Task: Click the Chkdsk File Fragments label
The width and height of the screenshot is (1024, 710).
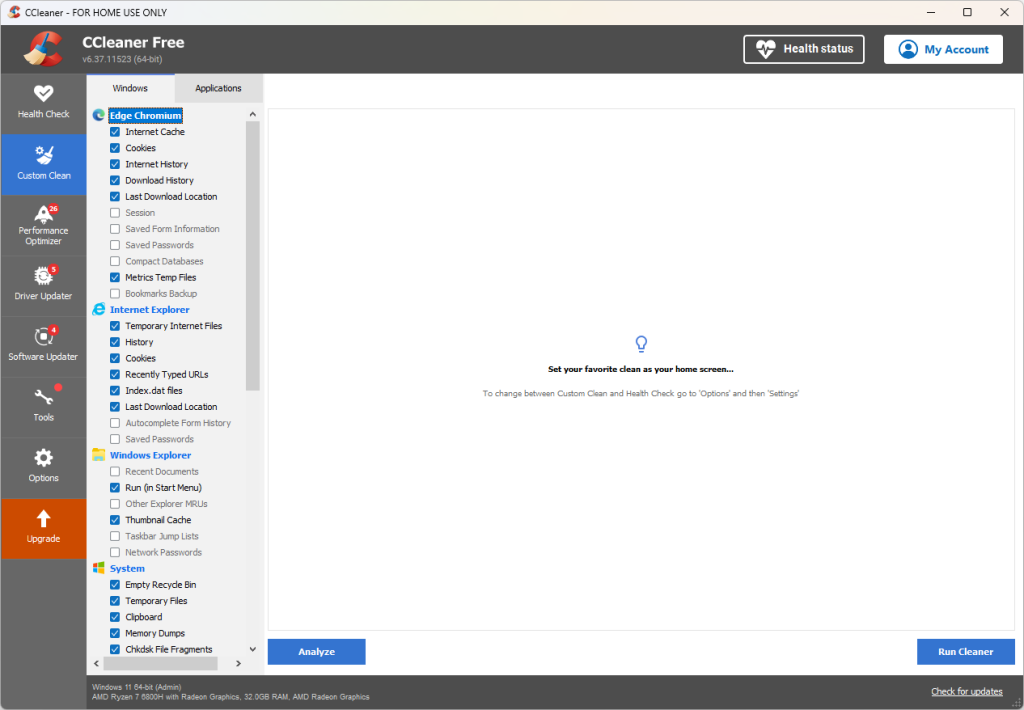Action: pos(168,649)
